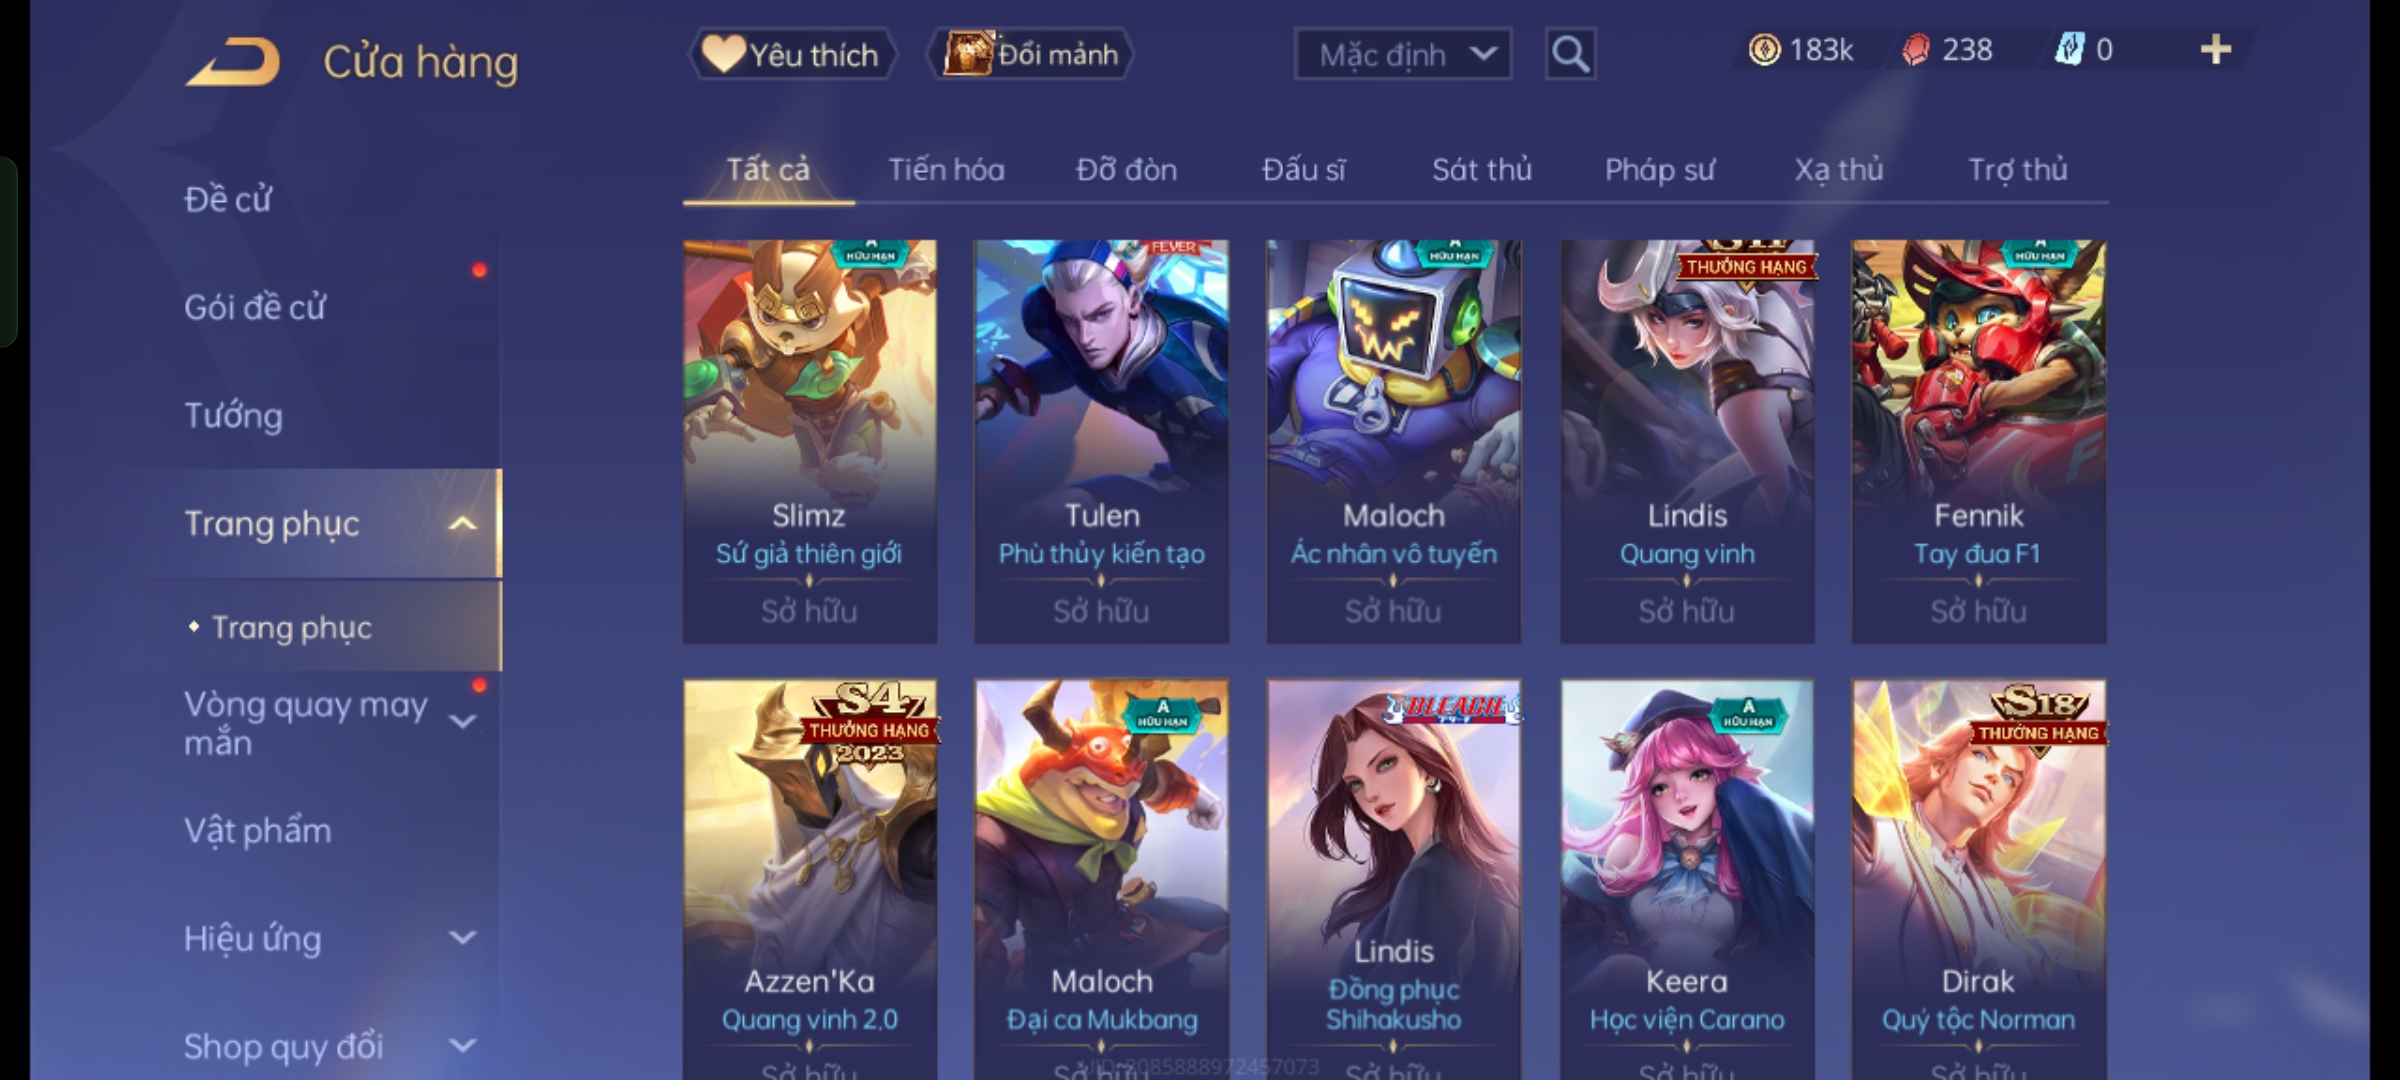
Task: Switch to the Pháp sư tab
Action: [1659, 170]
